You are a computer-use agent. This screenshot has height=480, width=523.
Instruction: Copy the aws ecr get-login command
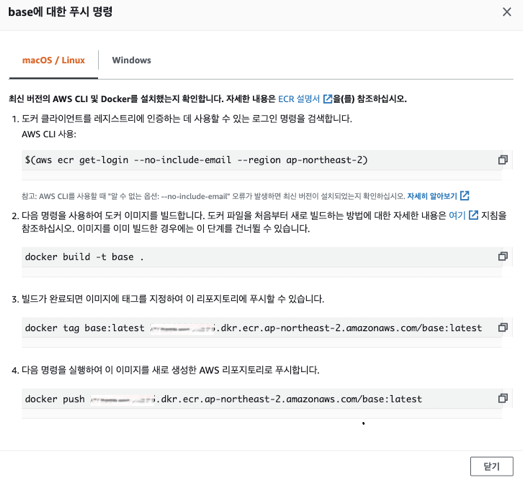coord(503,160)
